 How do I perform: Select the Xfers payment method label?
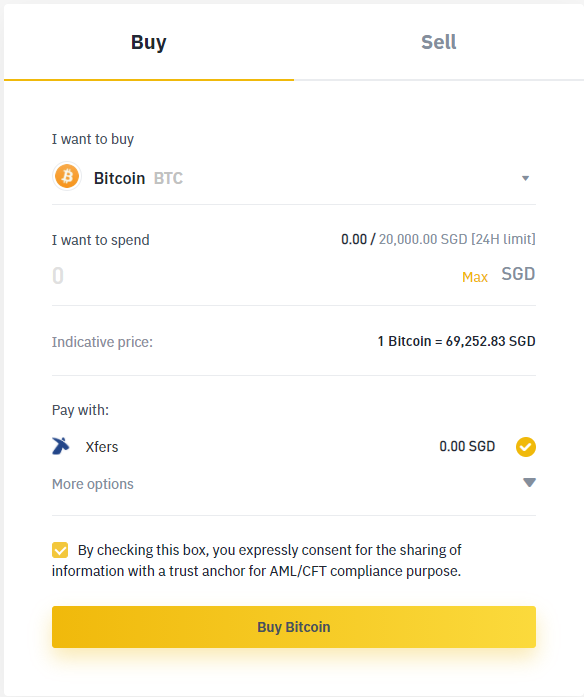pos(102,447)
